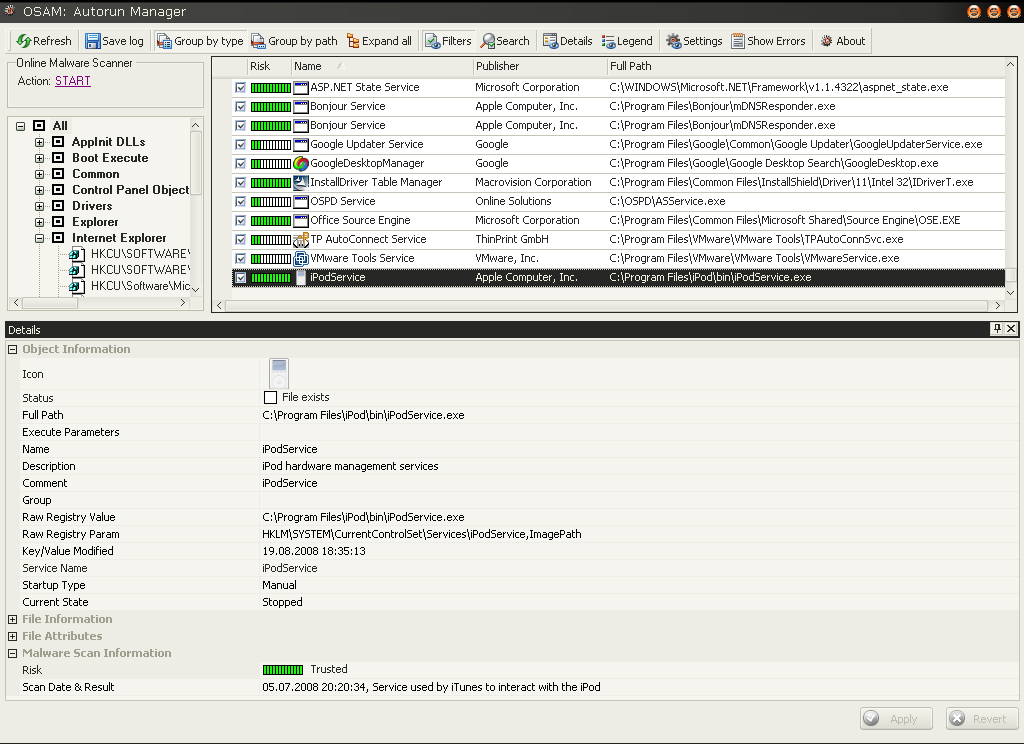Click the OSPD Service risk level bar
Screen dimensions: 1024x744
click(x=271, y=202)
